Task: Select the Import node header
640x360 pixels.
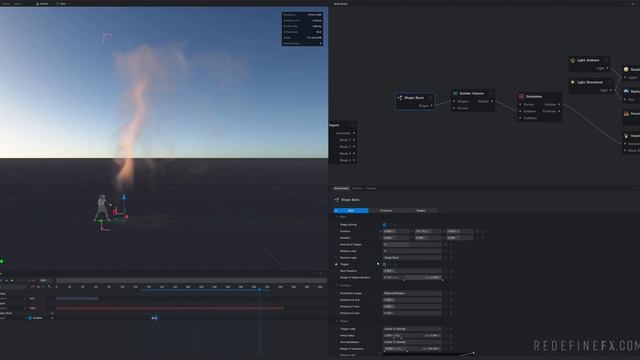Action: 342,125
